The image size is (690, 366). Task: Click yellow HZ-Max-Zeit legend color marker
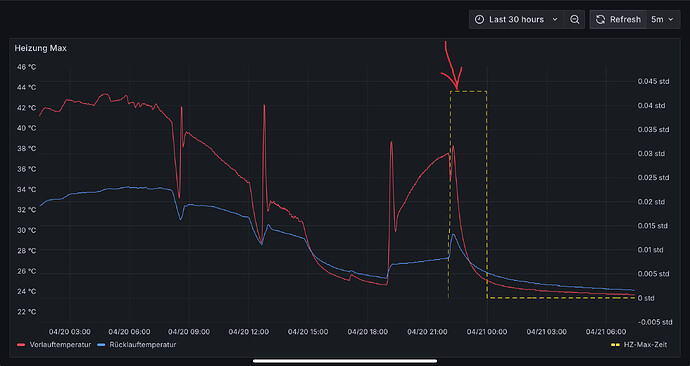click(616, 345)
